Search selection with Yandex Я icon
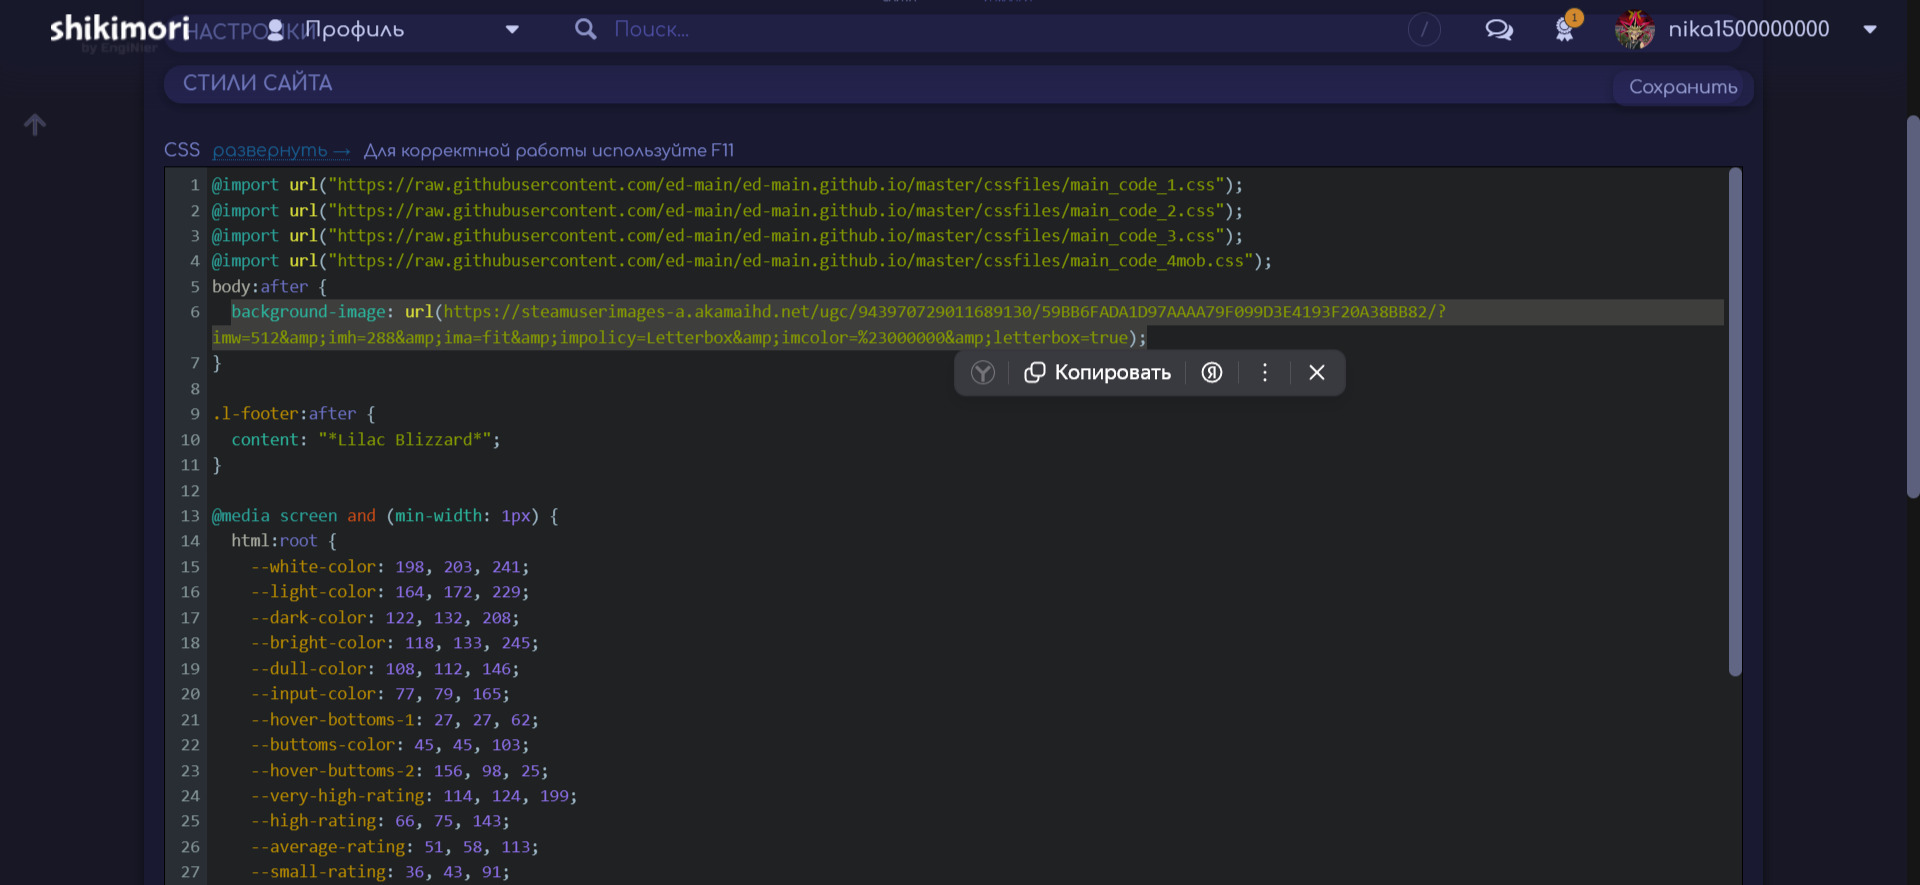This screenshot has height=885, width=1920. 1212,373
